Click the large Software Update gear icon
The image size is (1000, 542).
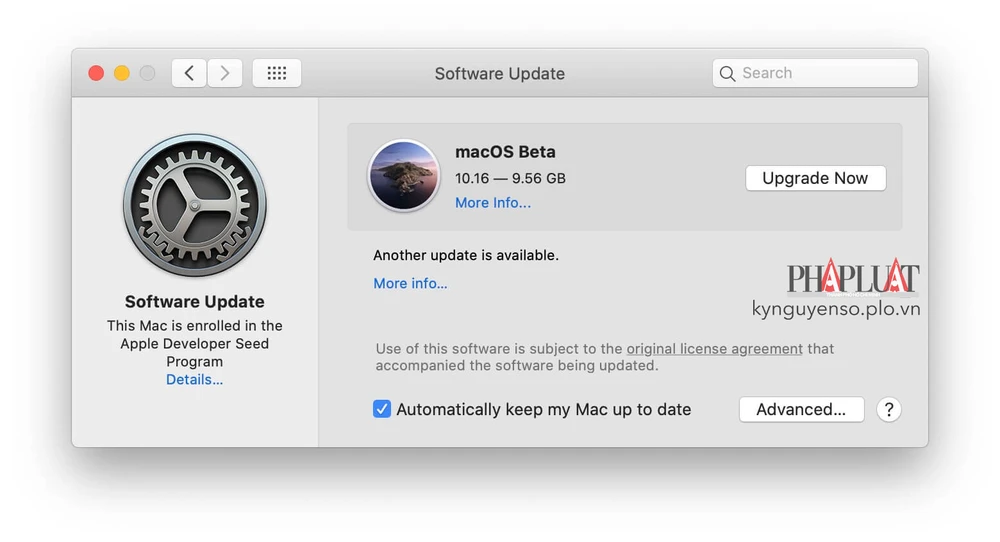[x=195, y=205]
